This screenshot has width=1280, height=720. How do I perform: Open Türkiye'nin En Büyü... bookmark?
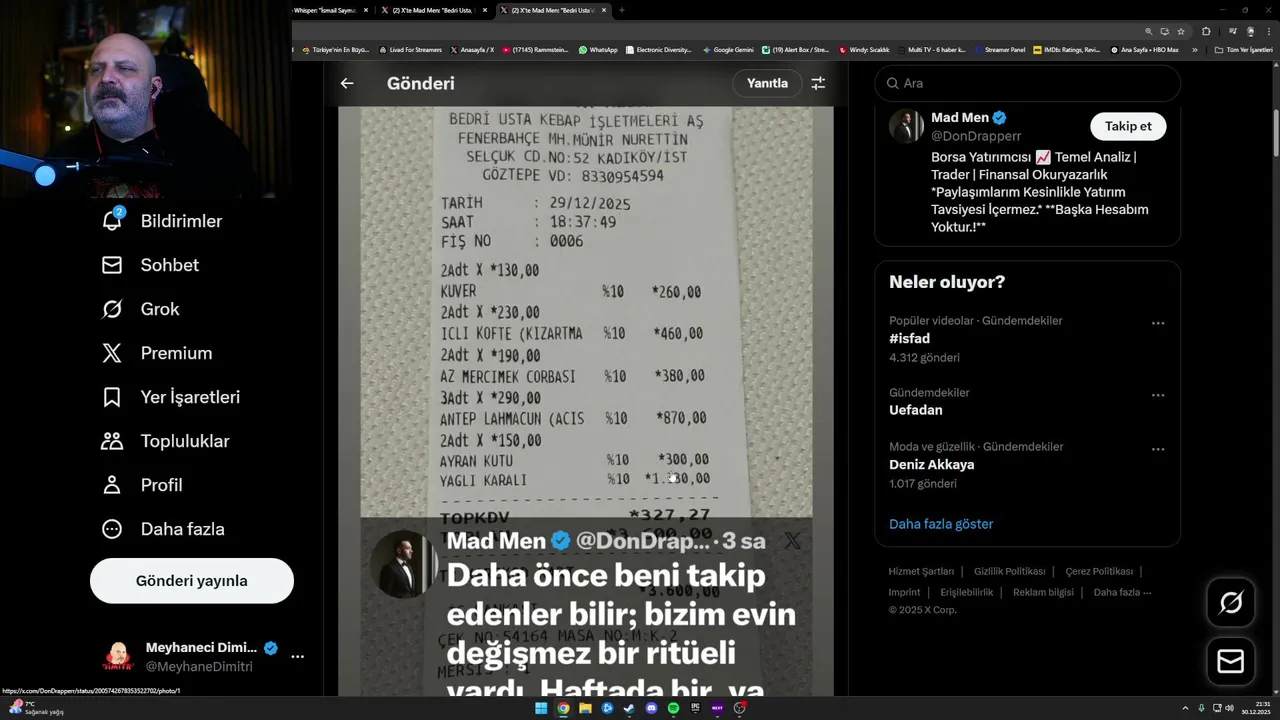pyautogui.click(x=335, y=49)
